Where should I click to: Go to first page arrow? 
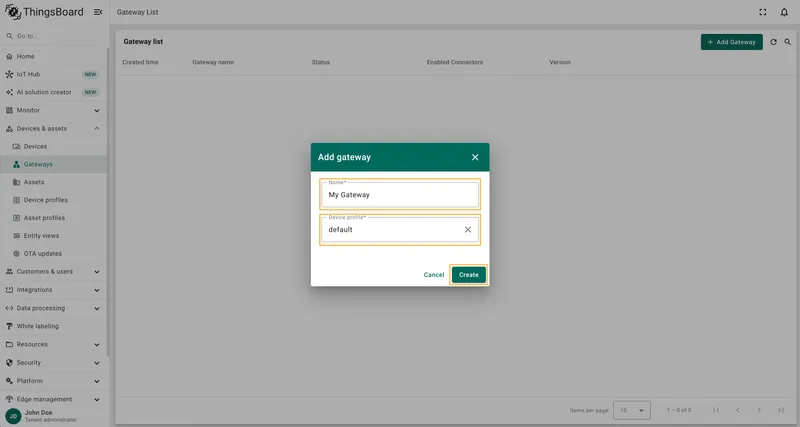point(716,410)
